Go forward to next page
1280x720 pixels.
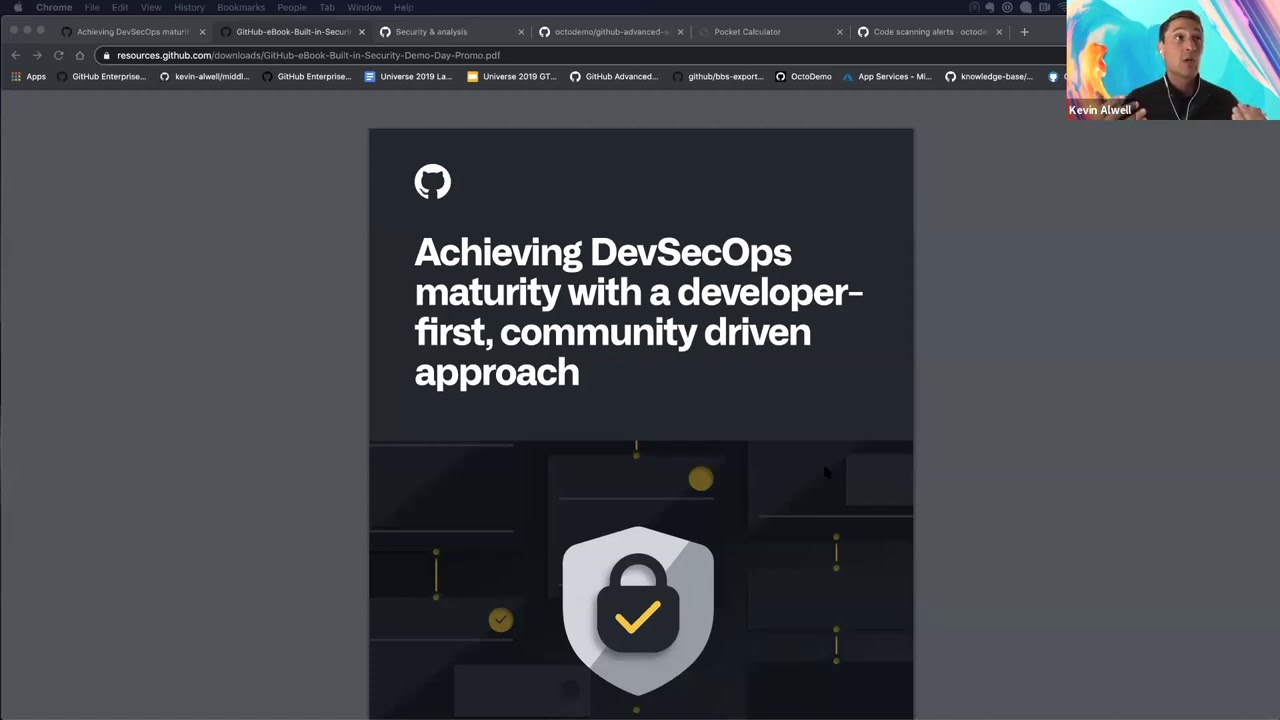pyautogui.click(x=37, y=55)
